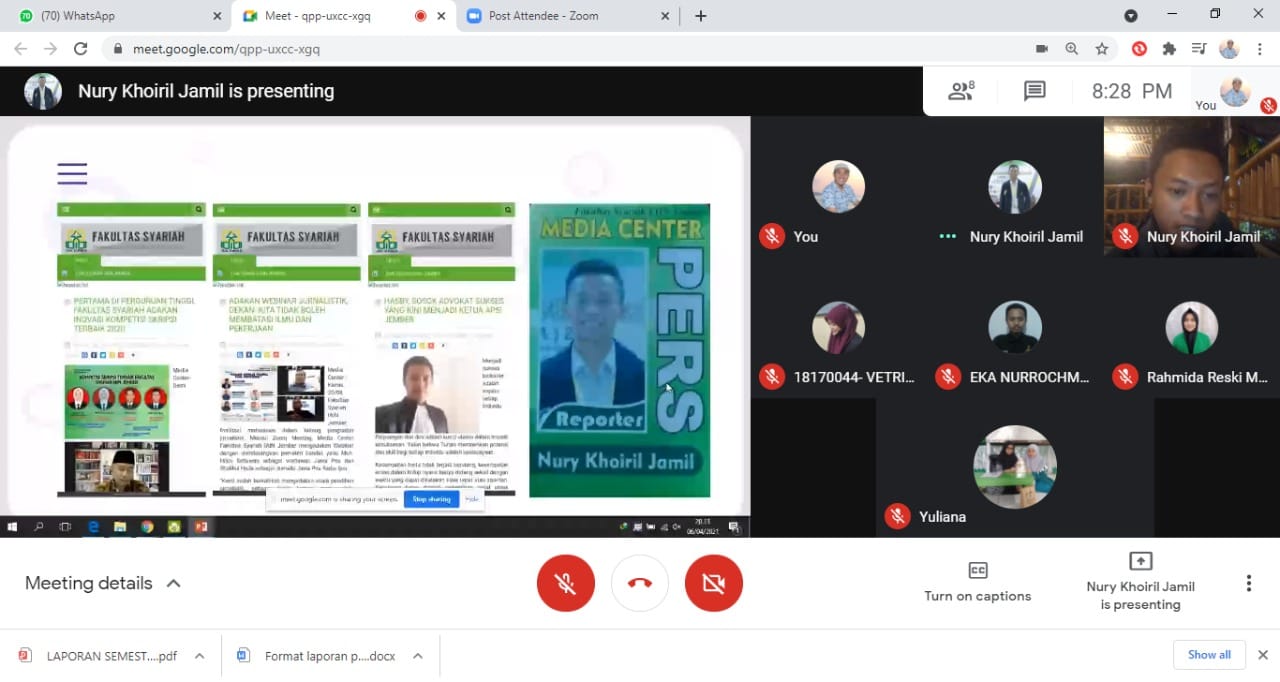Select Yuliana's participant tile

(x=1015, y=468)
